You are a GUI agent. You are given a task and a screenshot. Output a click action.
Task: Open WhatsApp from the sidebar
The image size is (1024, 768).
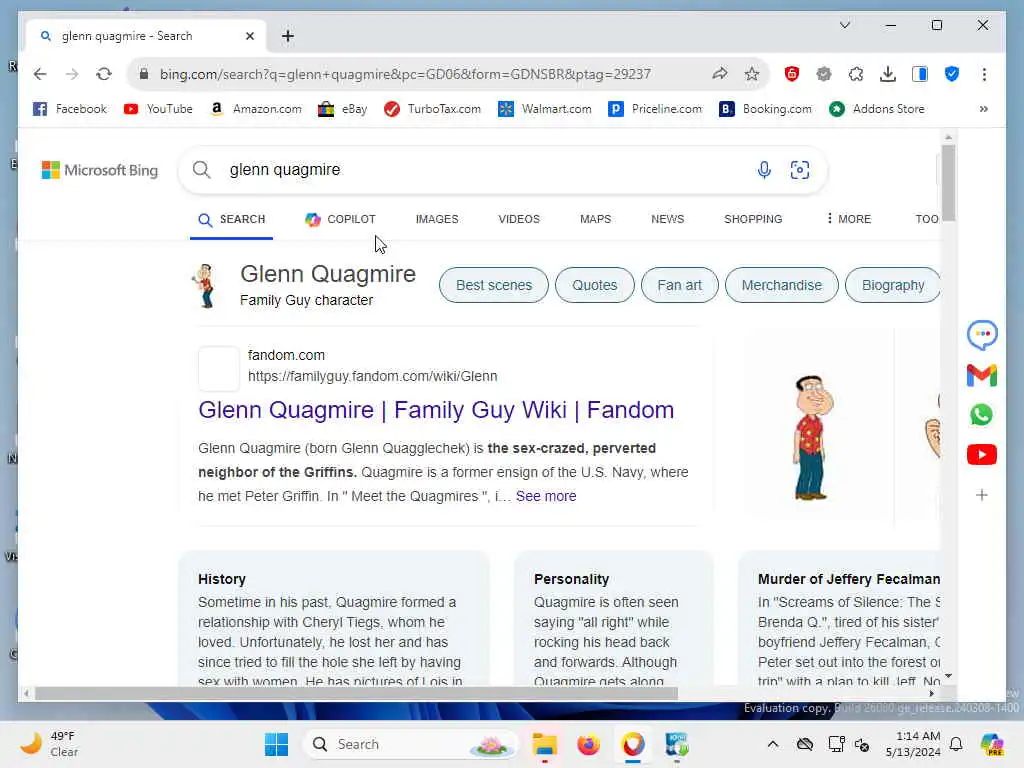pyautogui.click(x=982, y=415)
